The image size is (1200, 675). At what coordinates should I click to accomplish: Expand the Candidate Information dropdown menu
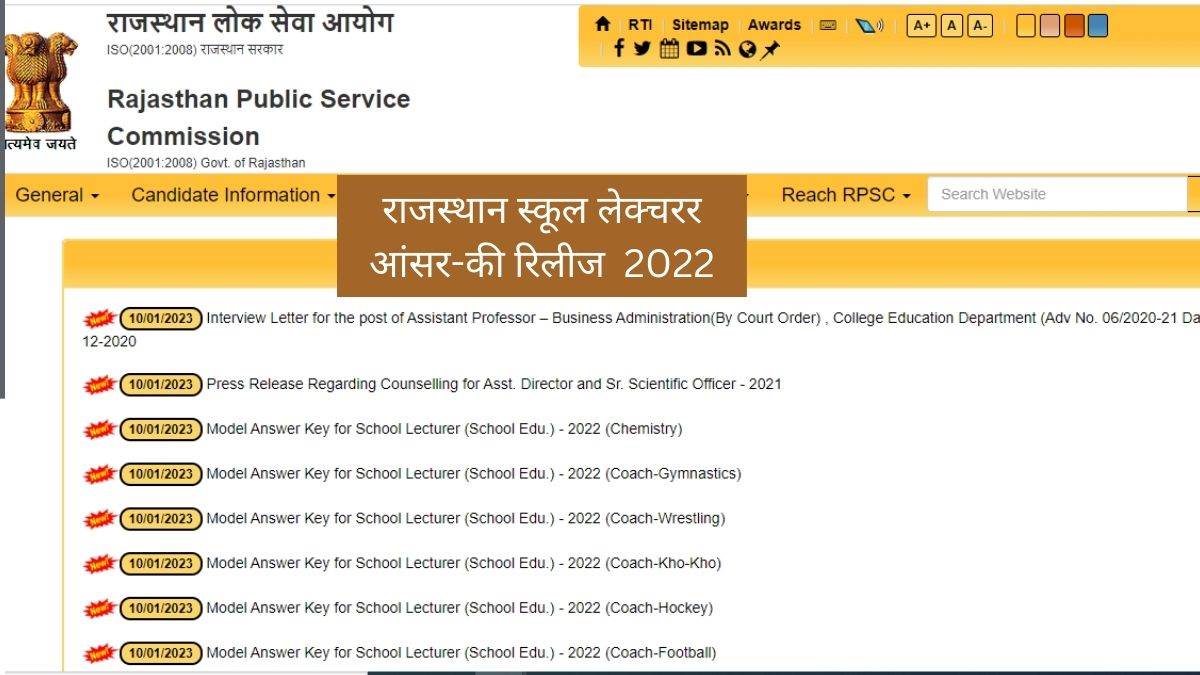233,195
